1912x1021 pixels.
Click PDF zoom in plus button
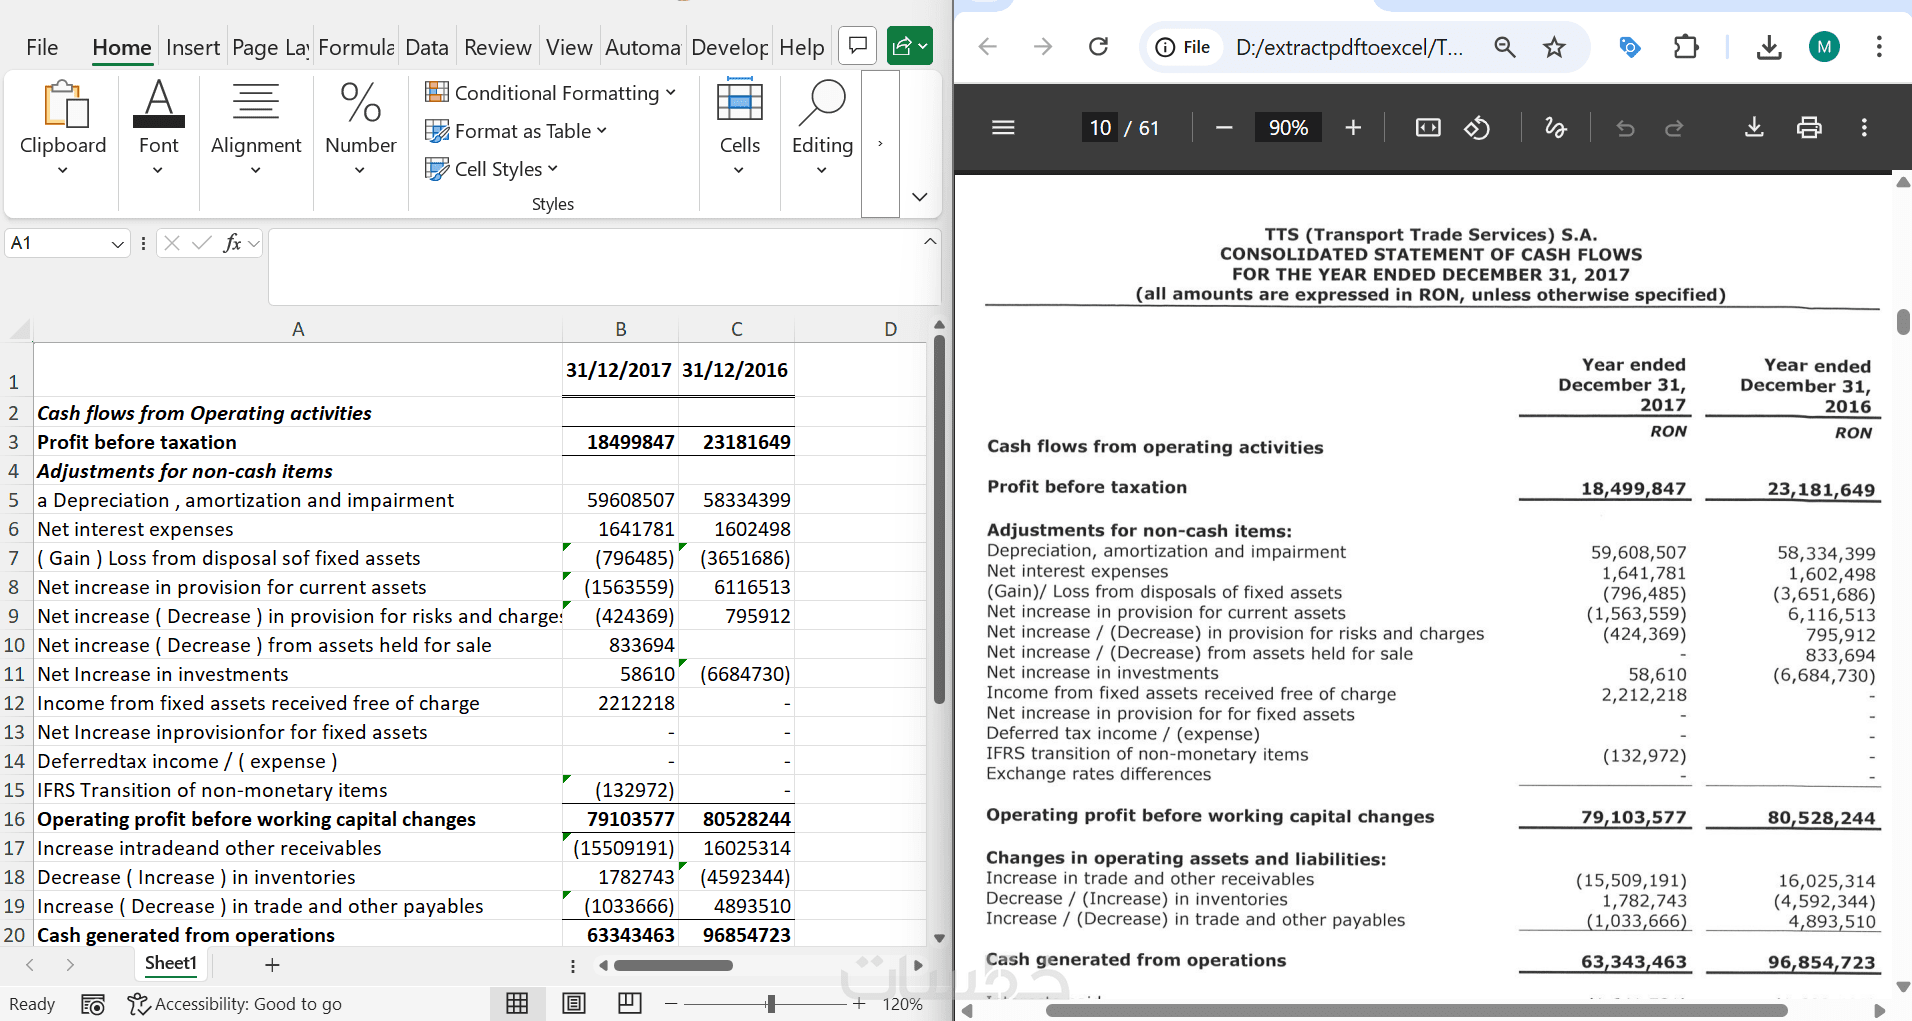[x=1353, y=127]
